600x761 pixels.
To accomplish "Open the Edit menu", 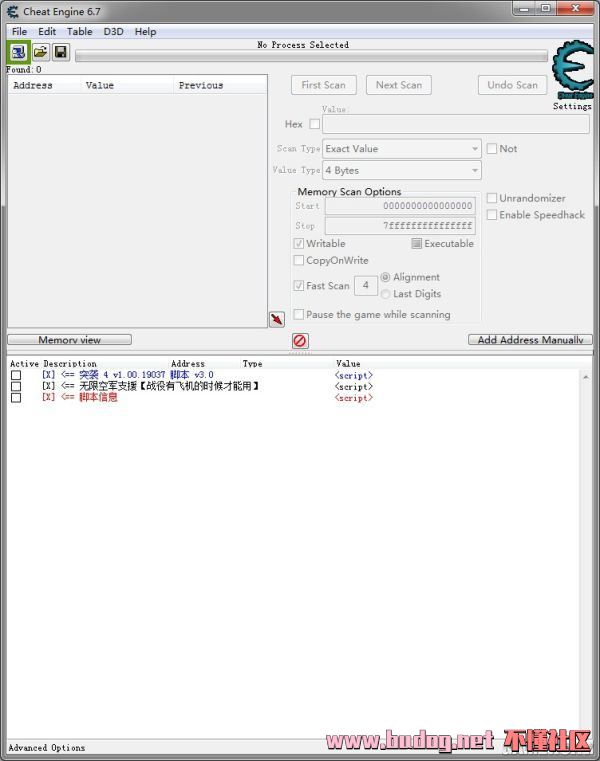I will point(47,32).
